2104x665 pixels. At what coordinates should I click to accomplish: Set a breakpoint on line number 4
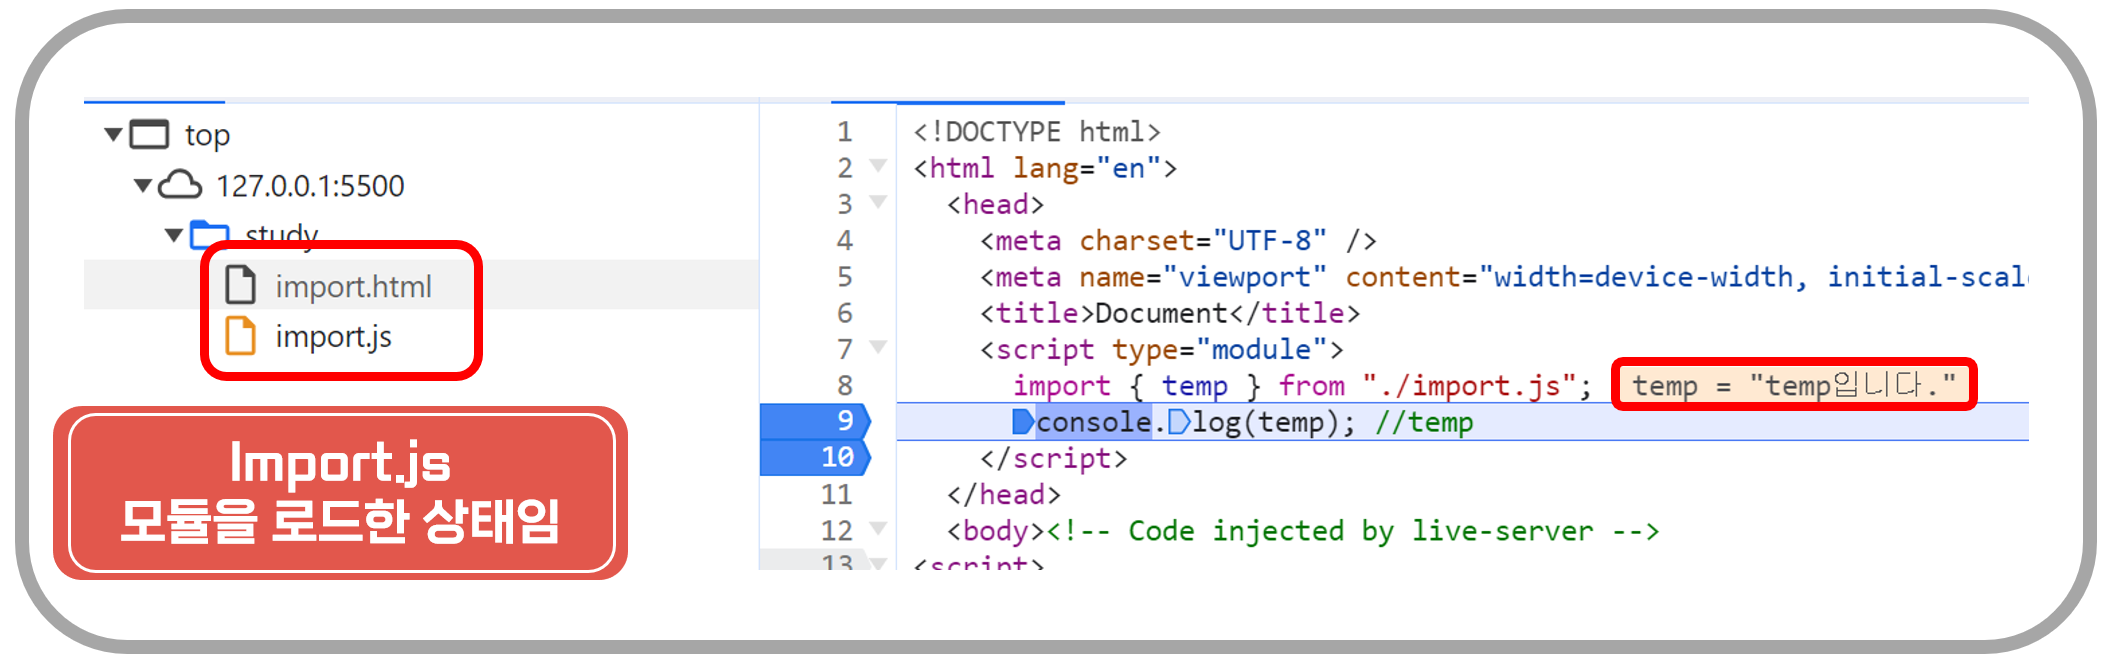tap(845, 240)
